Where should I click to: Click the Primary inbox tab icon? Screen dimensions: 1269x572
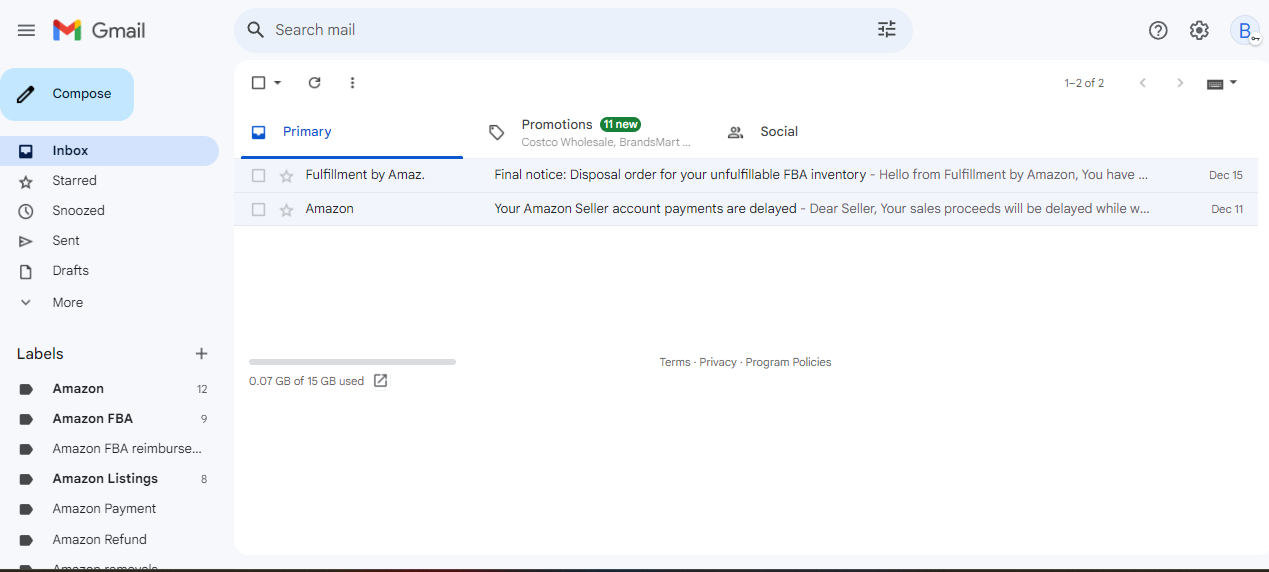click(x=259, y=132)
